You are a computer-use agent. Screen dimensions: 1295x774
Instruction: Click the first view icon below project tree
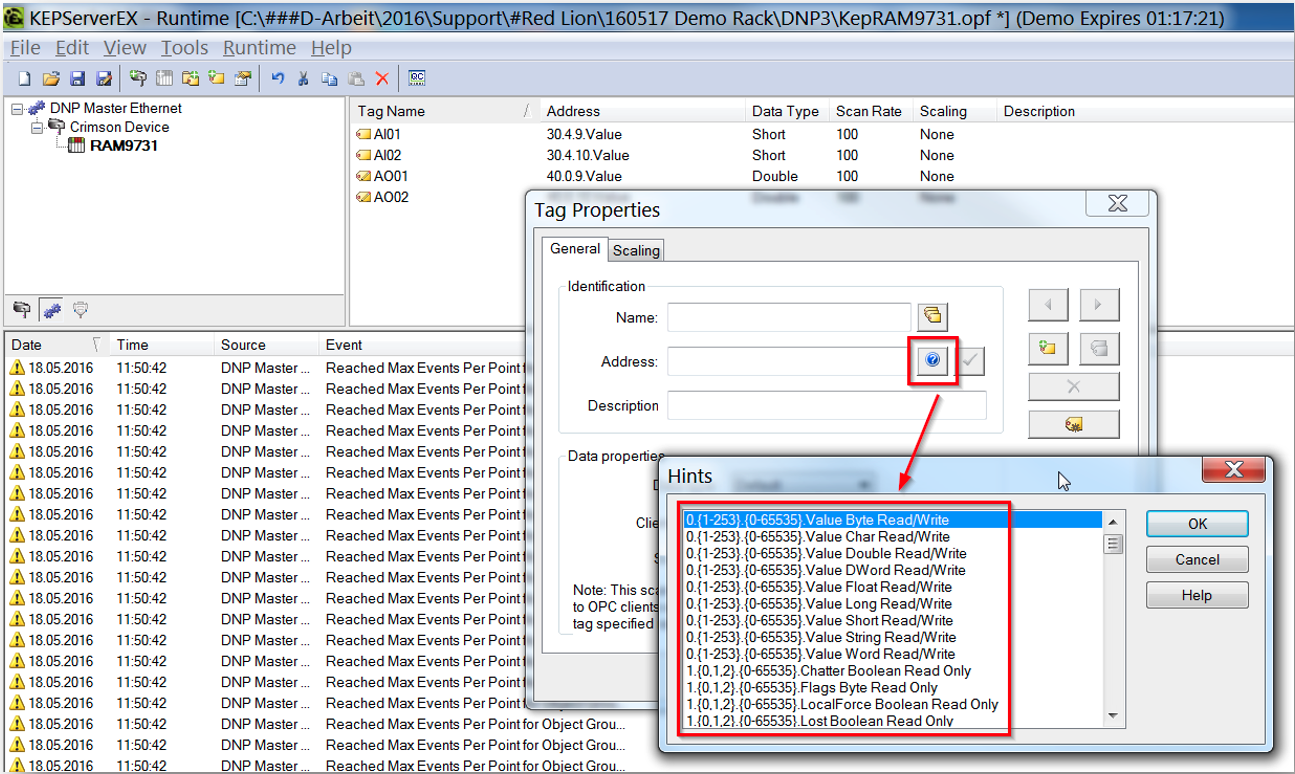click(22, 311)
